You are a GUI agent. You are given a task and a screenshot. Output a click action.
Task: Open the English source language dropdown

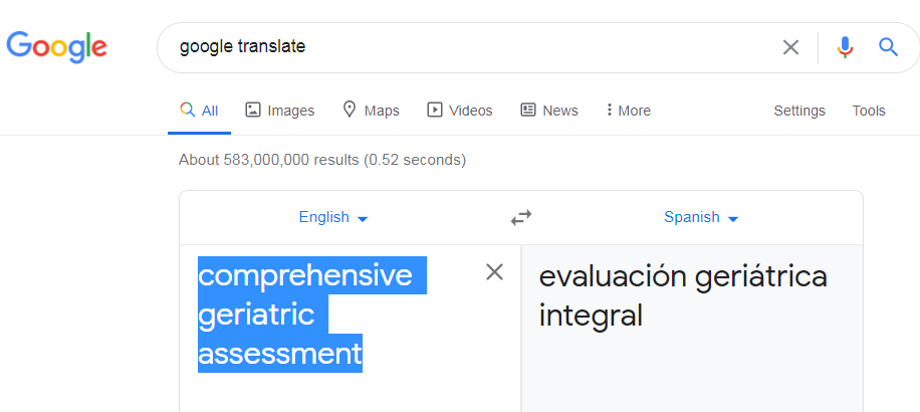point(333,217)
